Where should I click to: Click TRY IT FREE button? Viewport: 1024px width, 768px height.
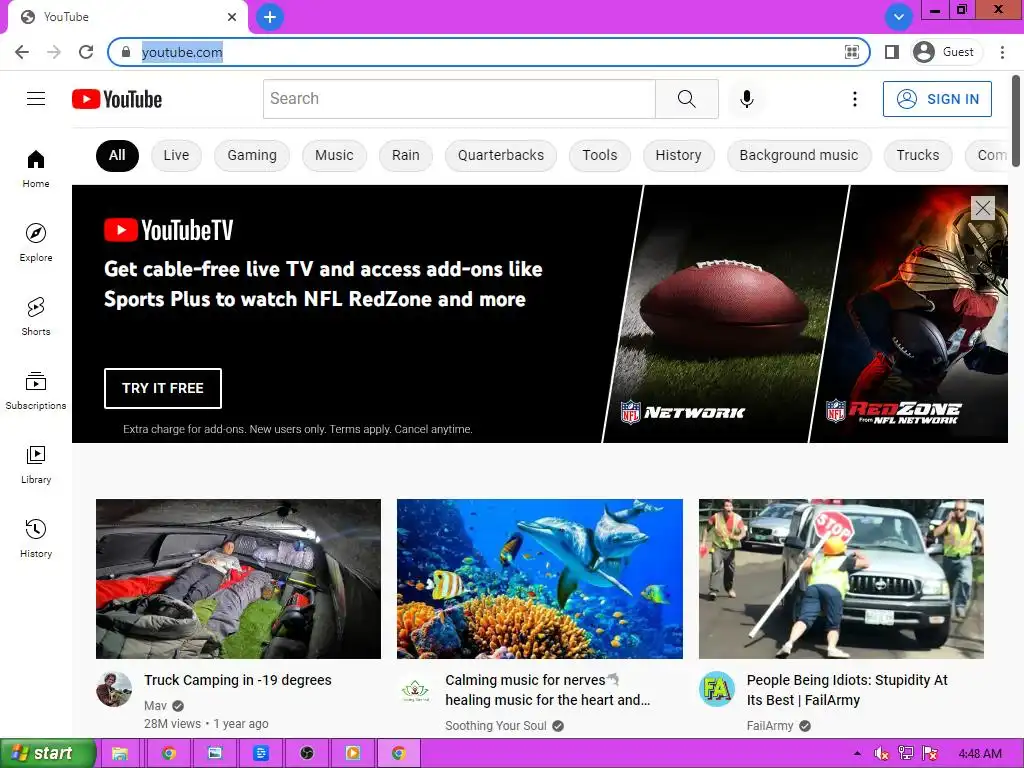pyautogui.click(x=163, y=389)
